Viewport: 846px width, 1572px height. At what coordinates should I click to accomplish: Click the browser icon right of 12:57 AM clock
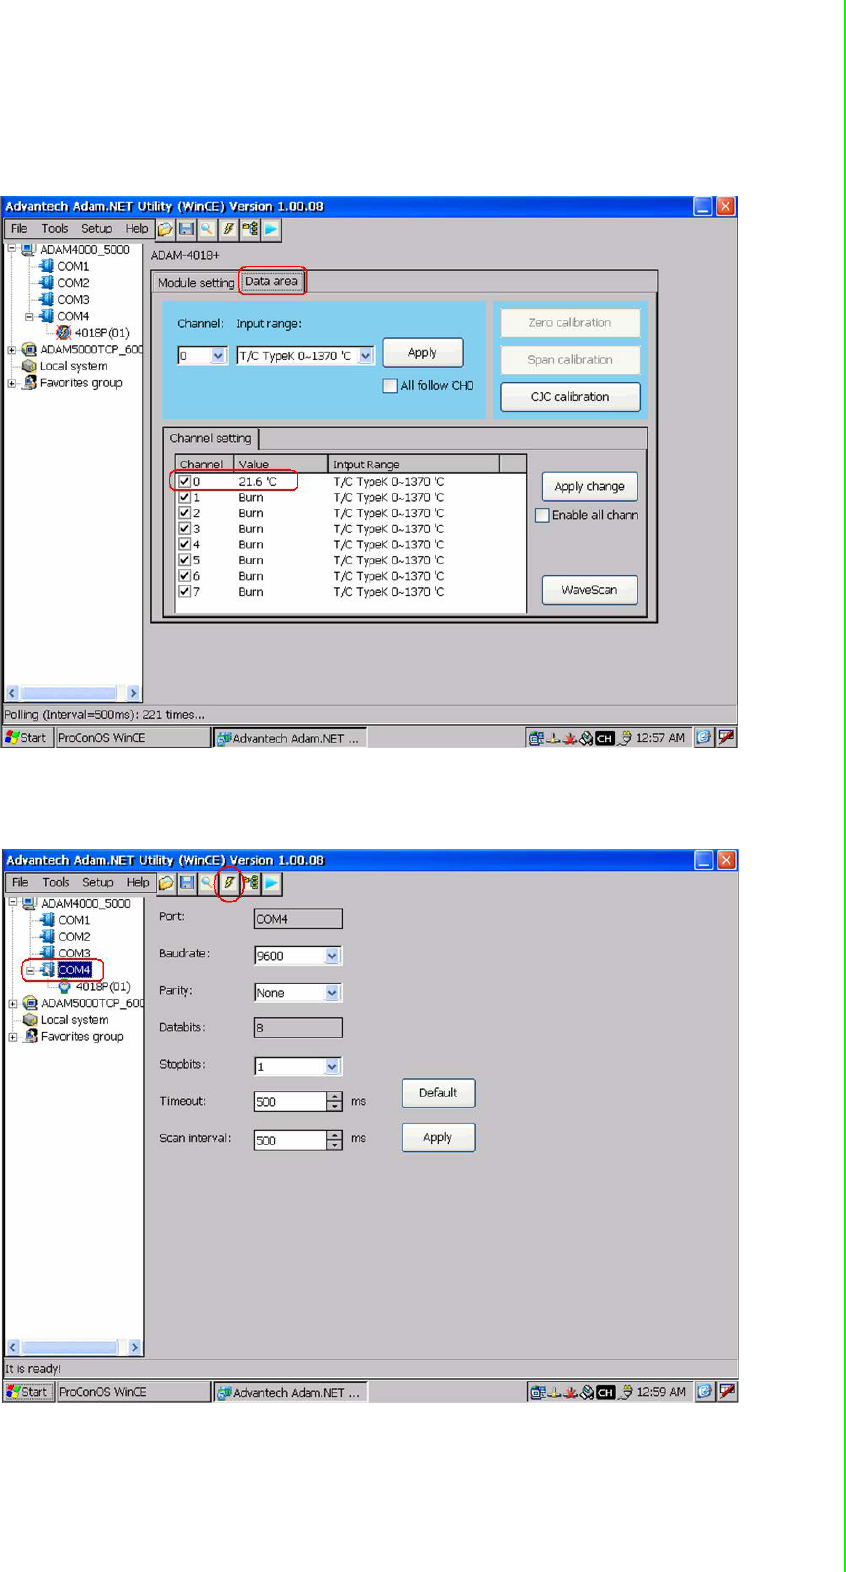(704, 737)
